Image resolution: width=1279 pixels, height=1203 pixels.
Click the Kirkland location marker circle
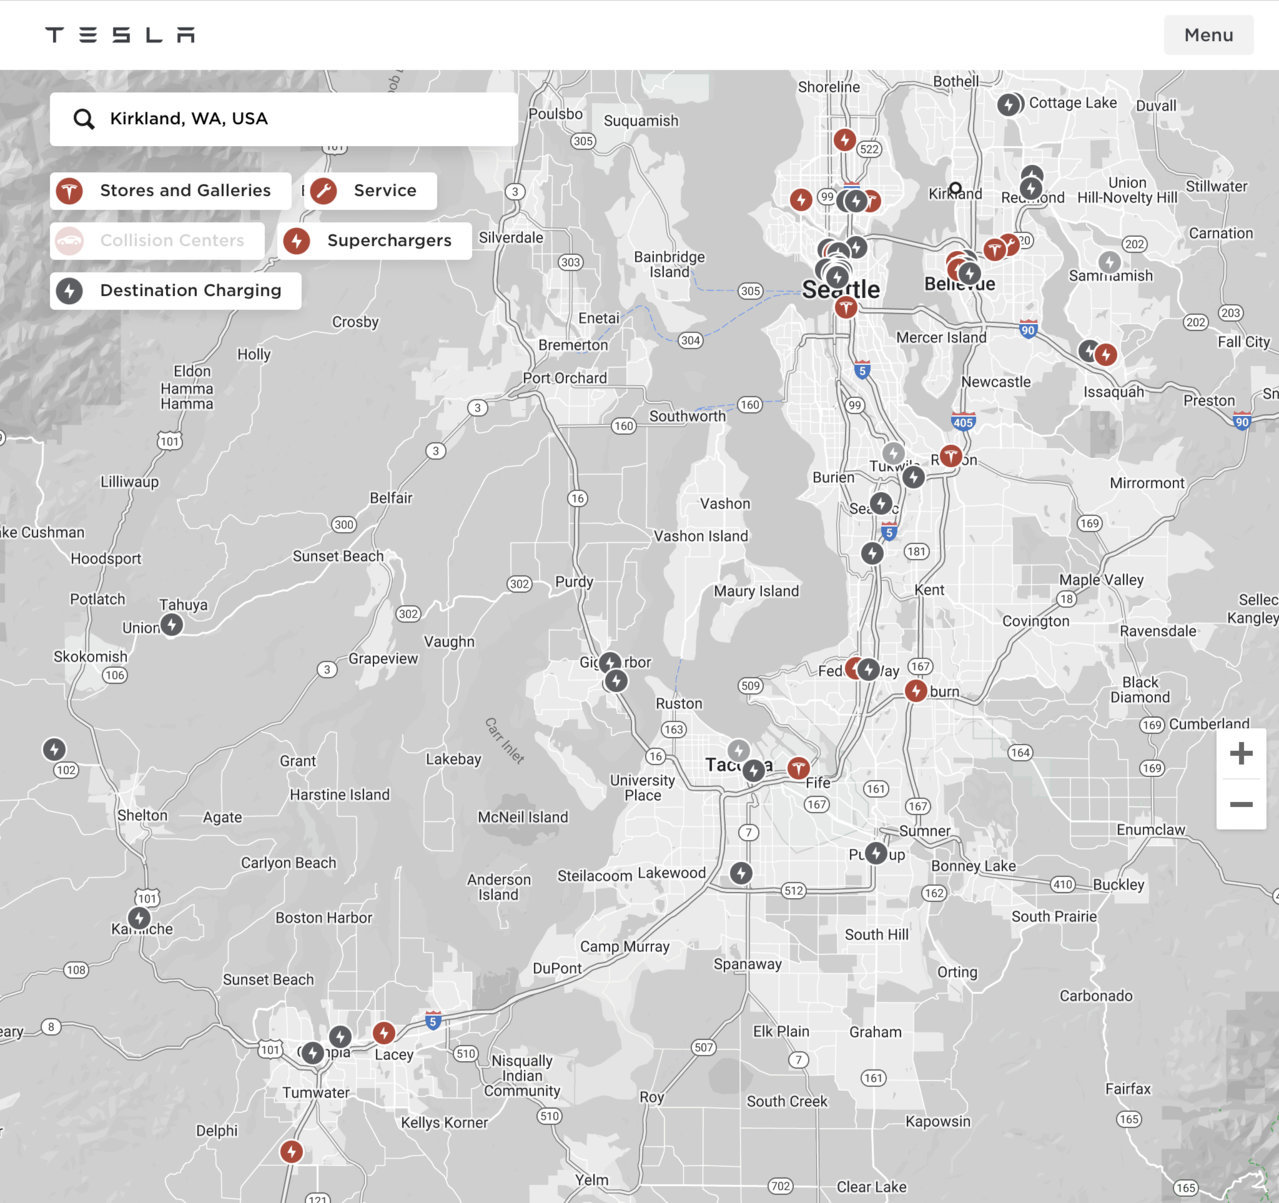point(955,188)
